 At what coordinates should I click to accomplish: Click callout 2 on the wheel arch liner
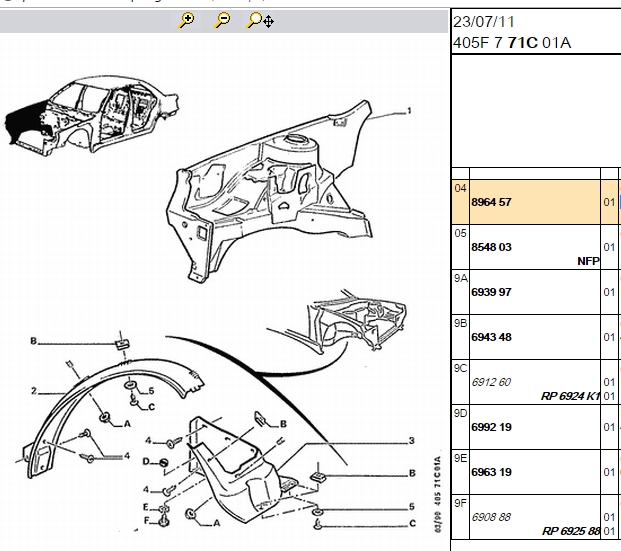tap(34, 391)
